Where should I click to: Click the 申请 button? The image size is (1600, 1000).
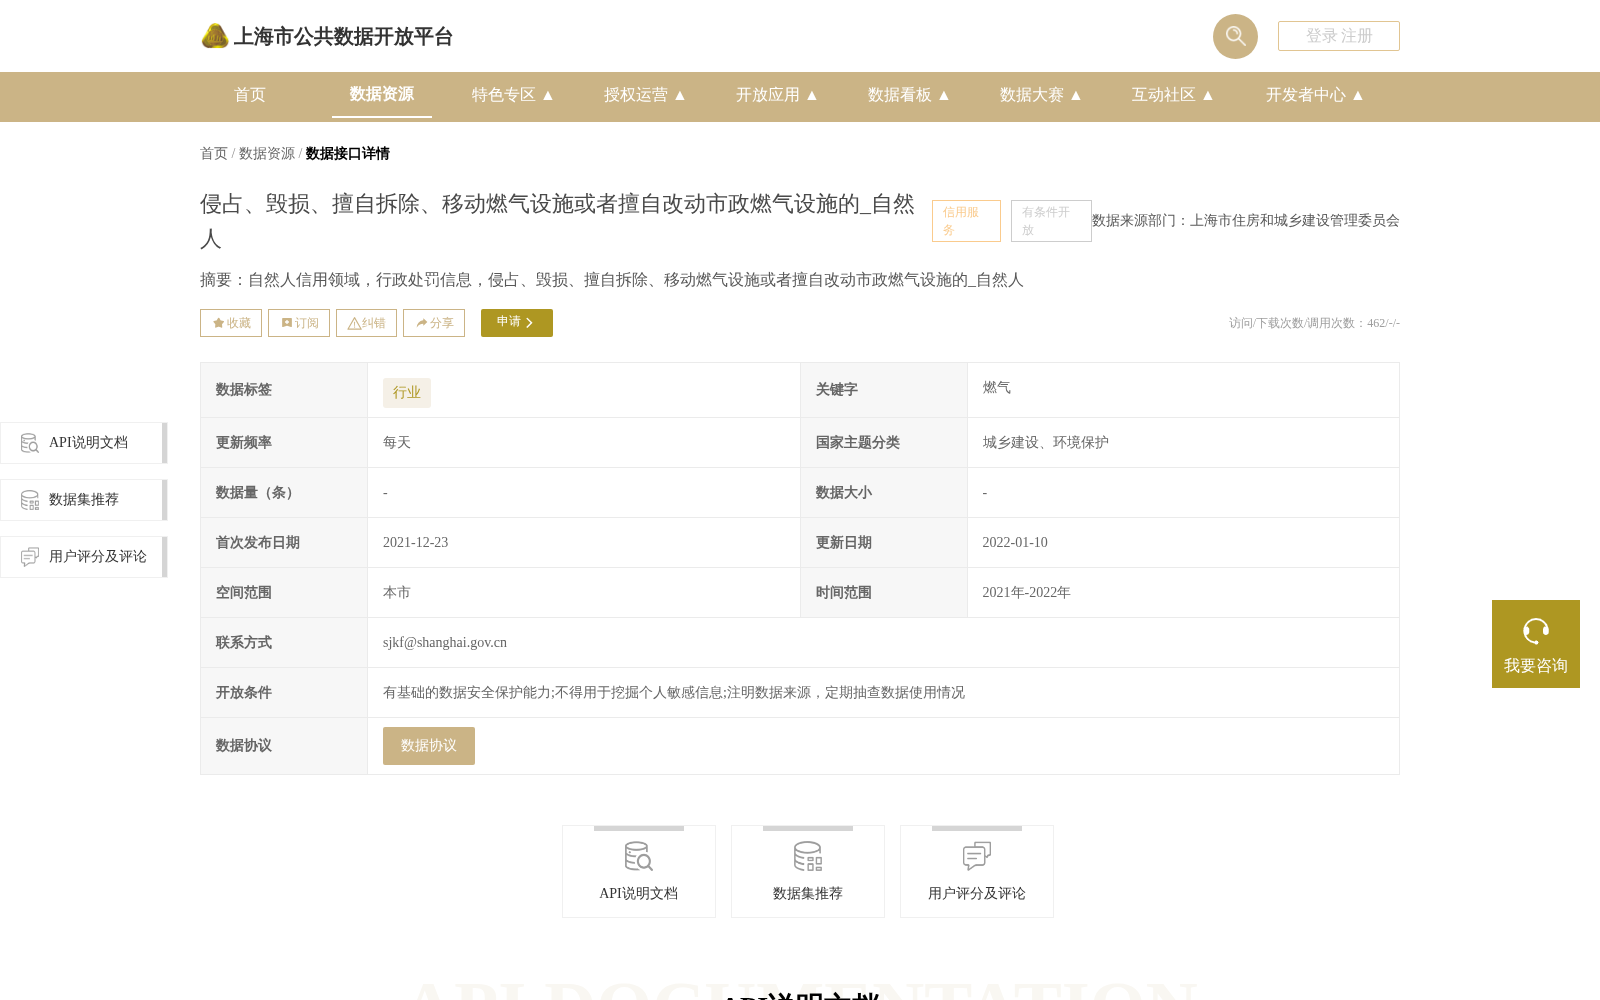click(x=517, y=323)
